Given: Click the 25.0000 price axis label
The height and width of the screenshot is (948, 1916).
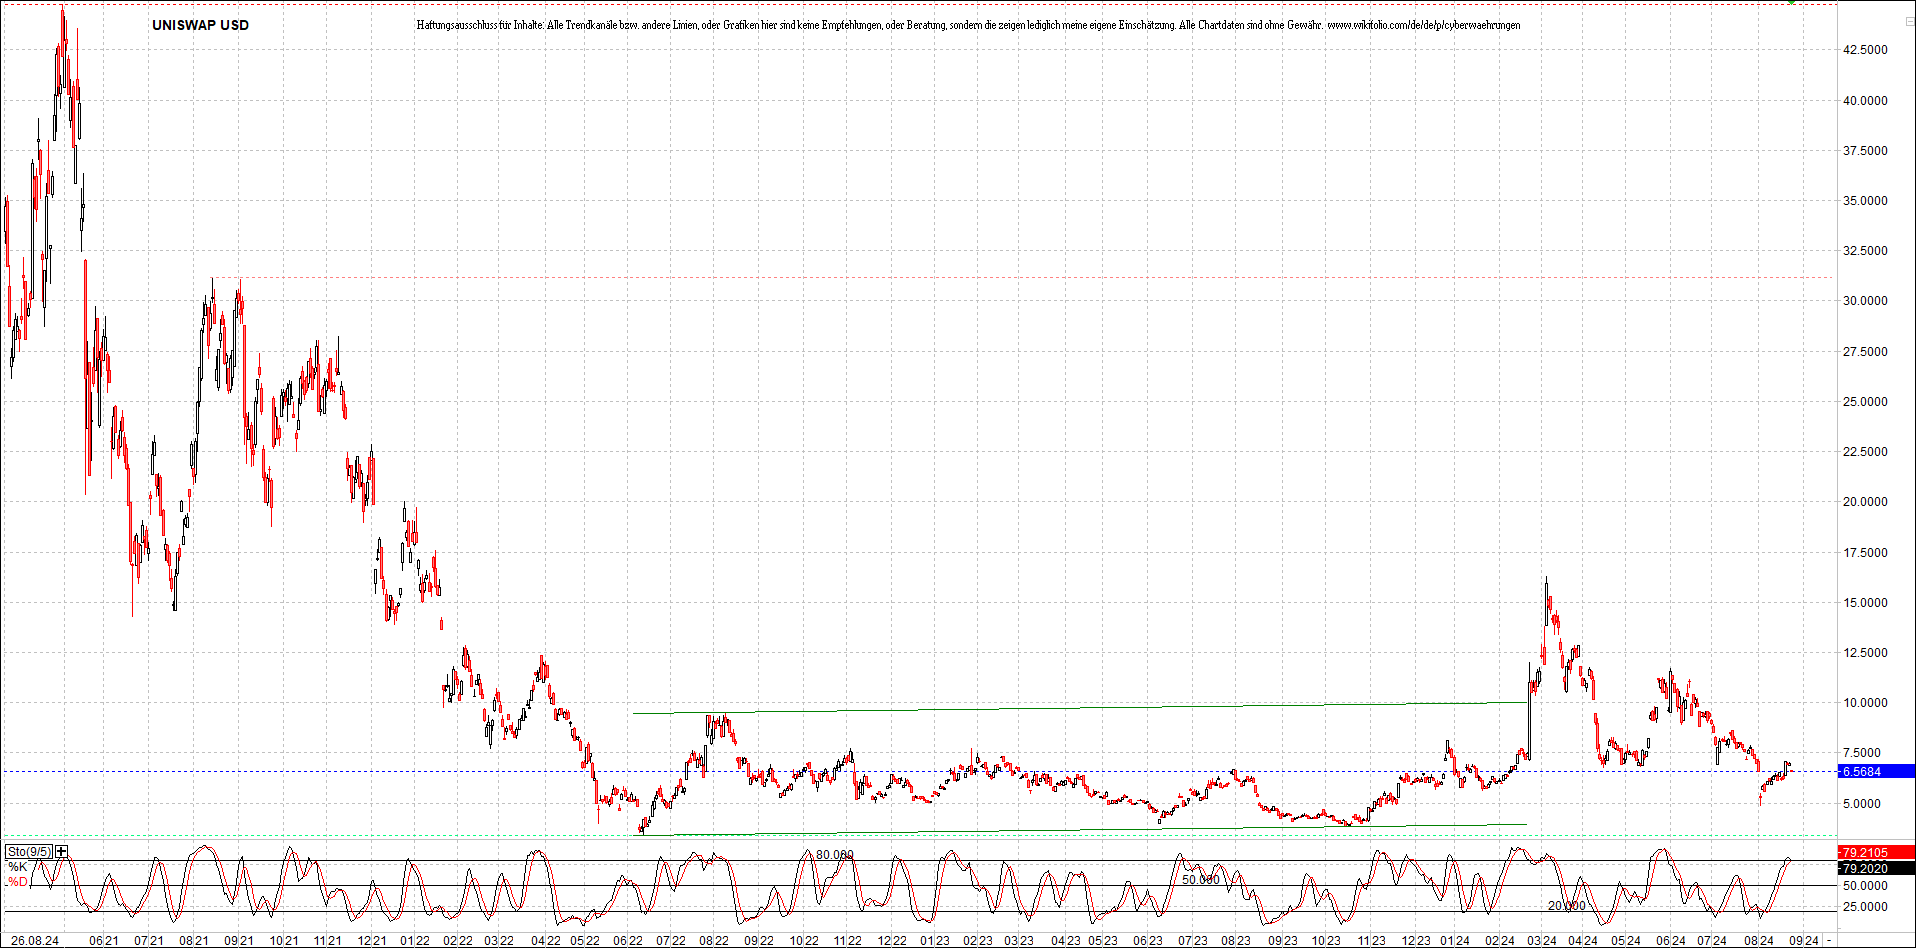Looking at the screenshot, I should pyautogui.click(x=1865, y=402).
